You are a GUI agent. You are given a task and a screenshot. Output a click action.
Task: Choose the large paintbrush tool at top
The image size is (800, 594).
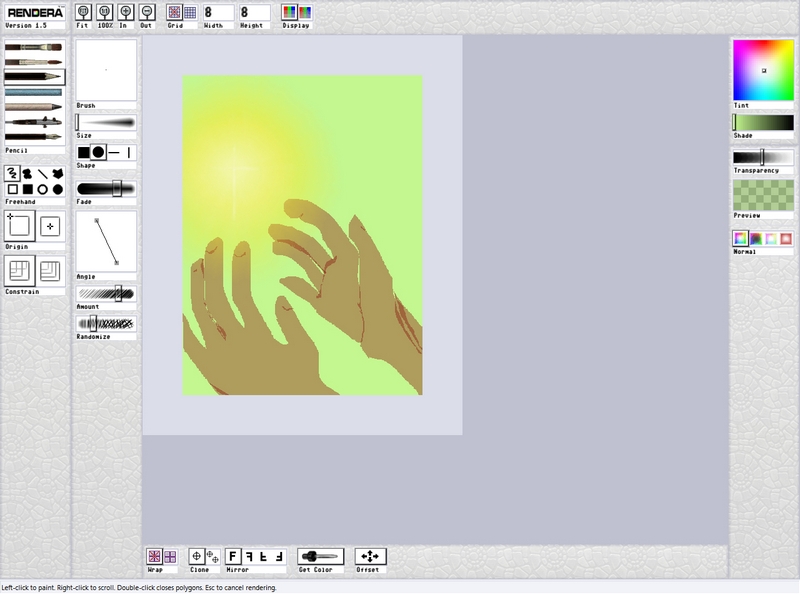point(34,47)
